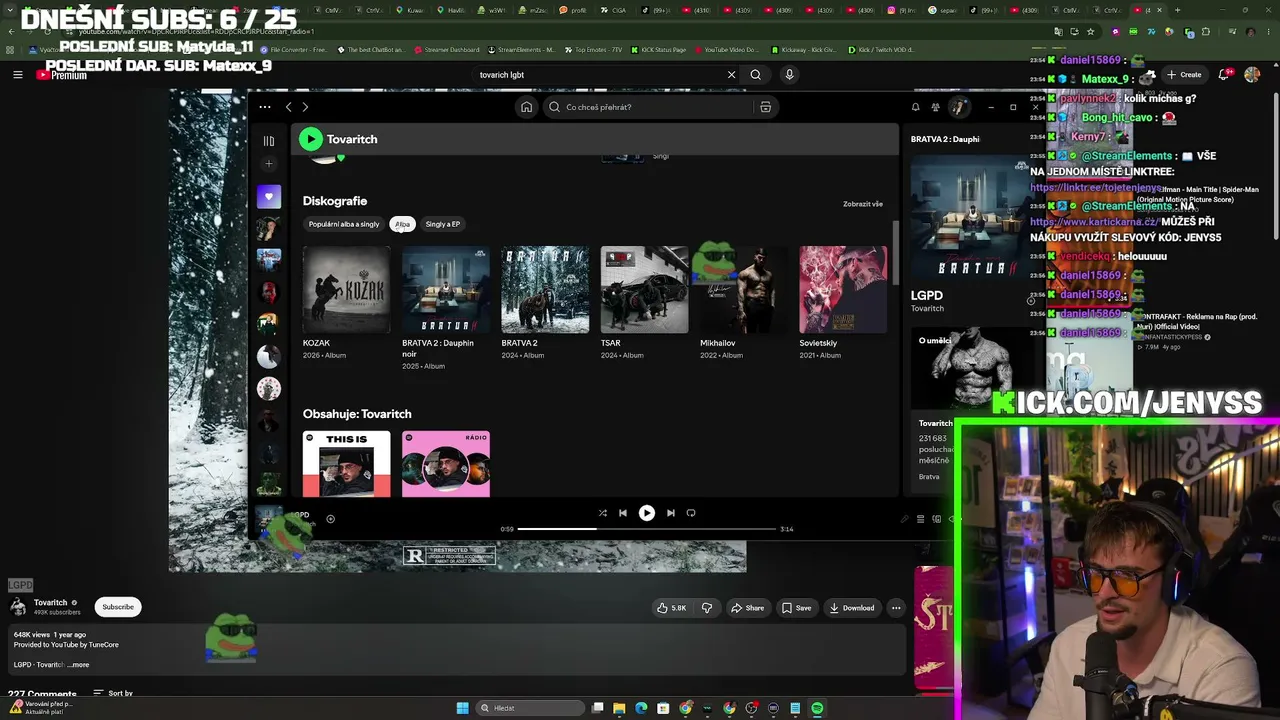Submit the YouTube search
The height and width of the screenshot is (720, 1280).
click(x=756, y=74)
